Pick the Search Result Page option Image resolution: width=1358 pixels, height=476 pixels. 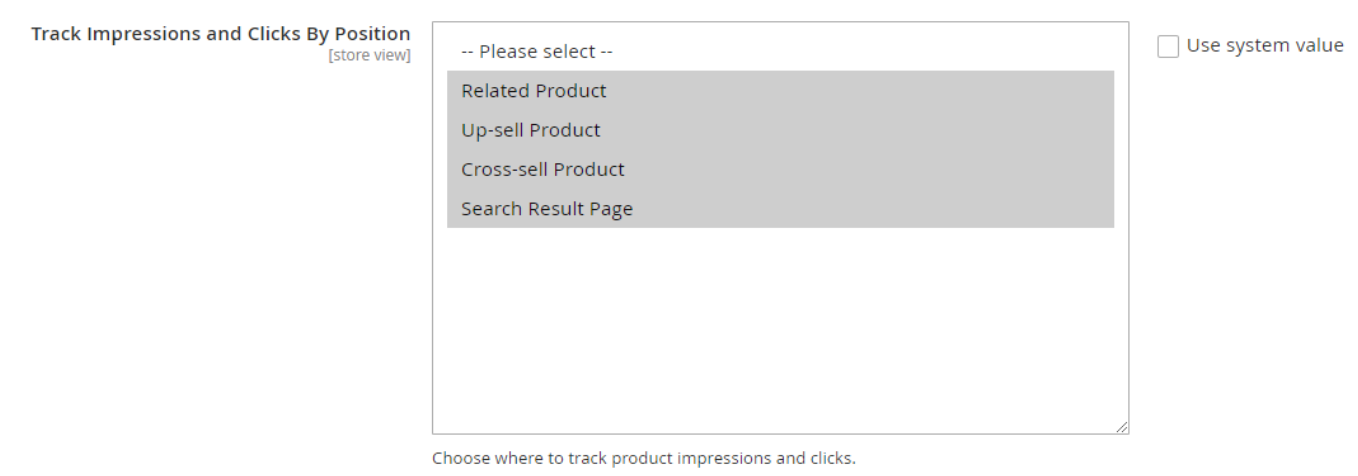[x=547, y=209]
